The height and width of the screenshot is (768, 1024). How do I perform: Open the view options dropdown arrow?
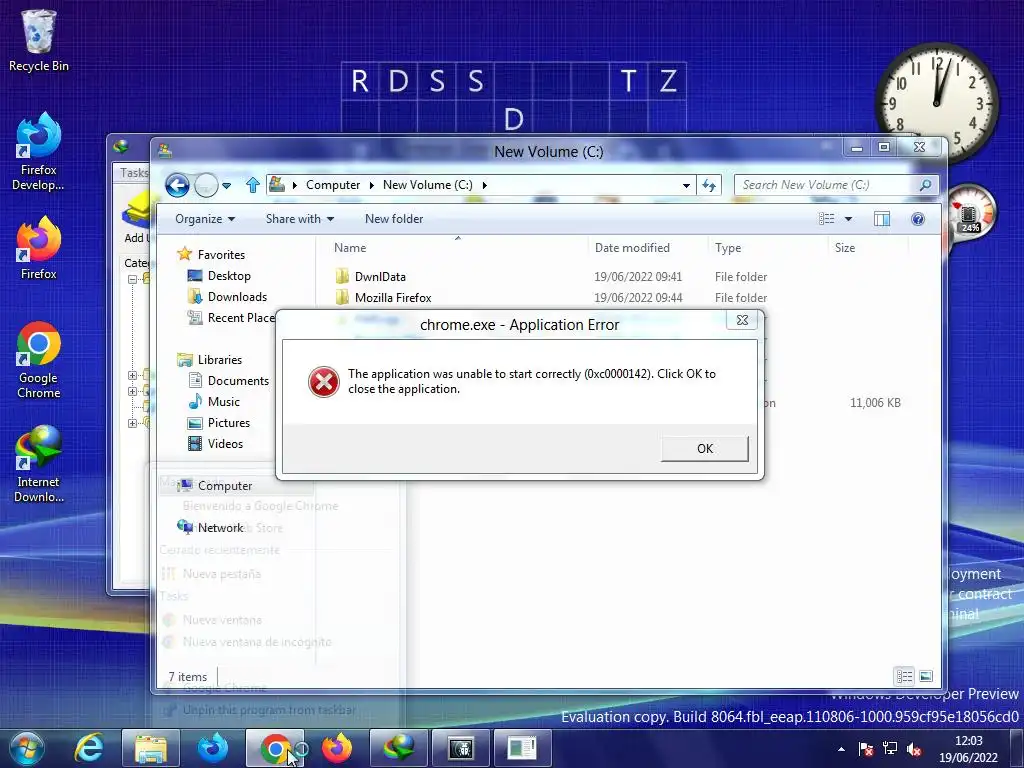coord(848,219)
